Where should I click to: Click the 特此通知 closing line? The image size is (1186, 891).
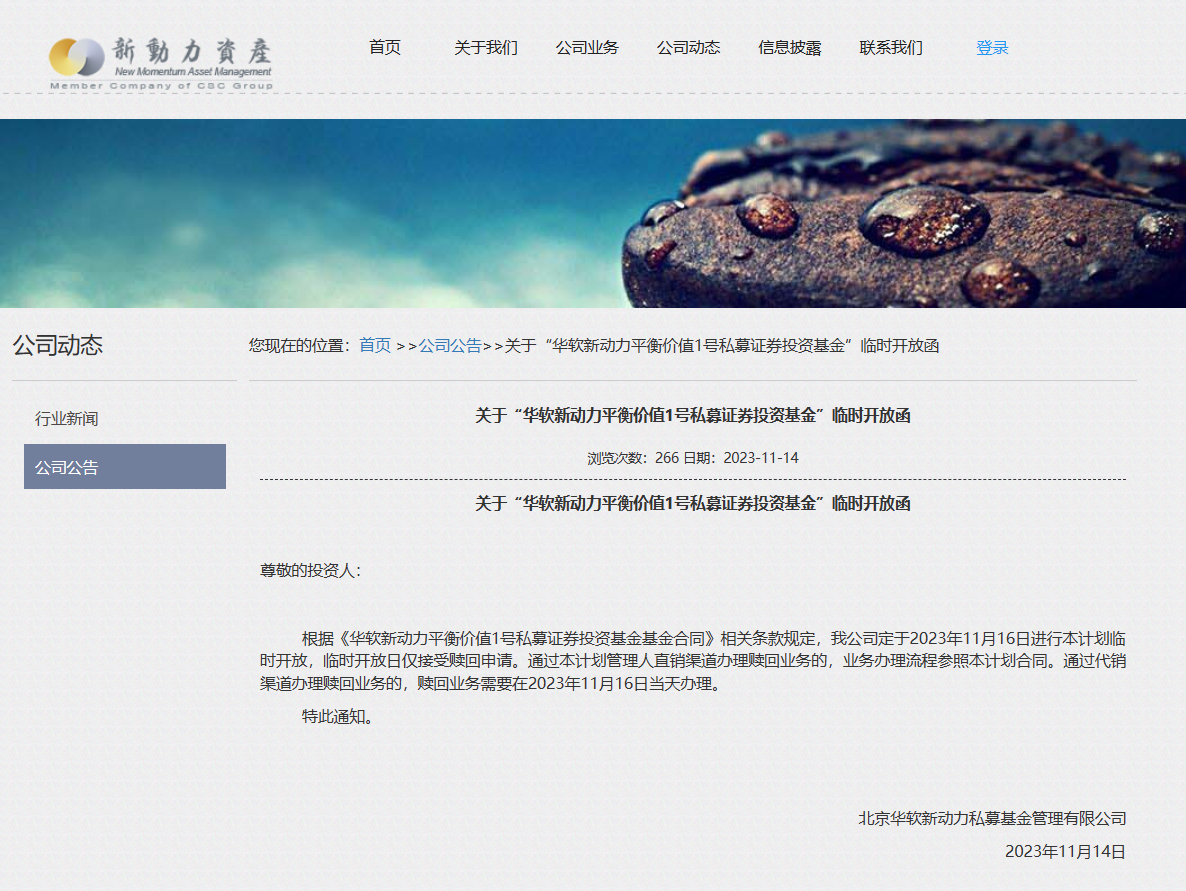click(337, 716)
